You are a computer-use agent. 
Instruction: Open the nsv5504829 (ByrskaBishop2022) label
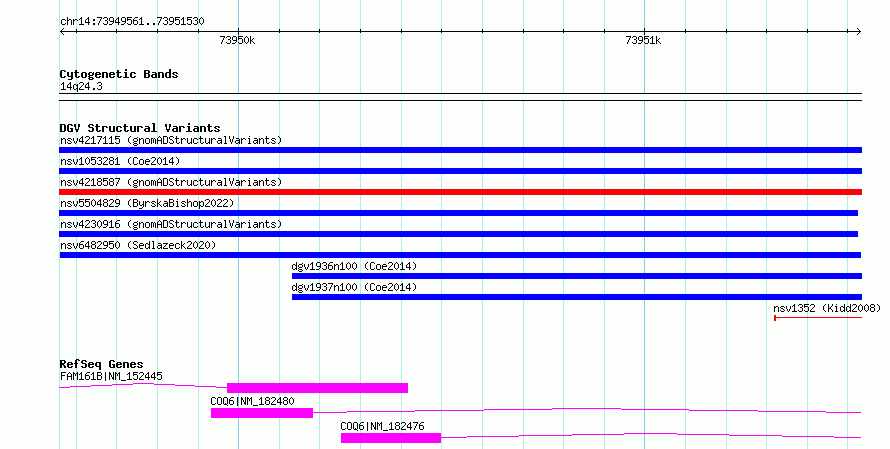[147, 203]
